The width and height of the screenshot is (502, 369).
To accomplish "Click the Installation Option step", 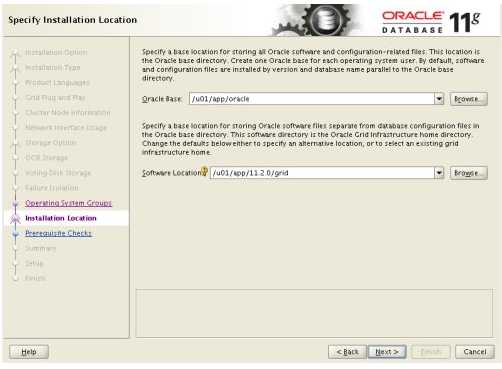I will click(56, 52).
